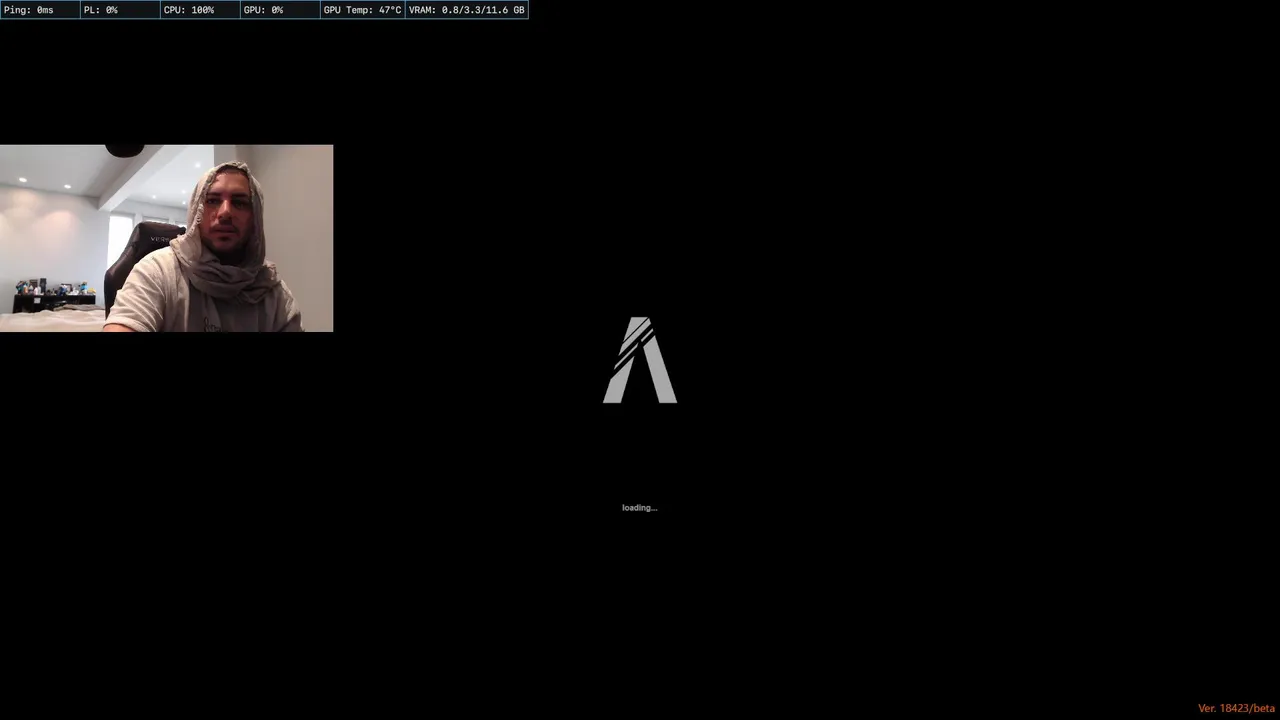Image resolution: width=1280 pixels, height=720 pixels.
Task: Select the GPU: 0% overlay entry
Action: coord(280,10)
